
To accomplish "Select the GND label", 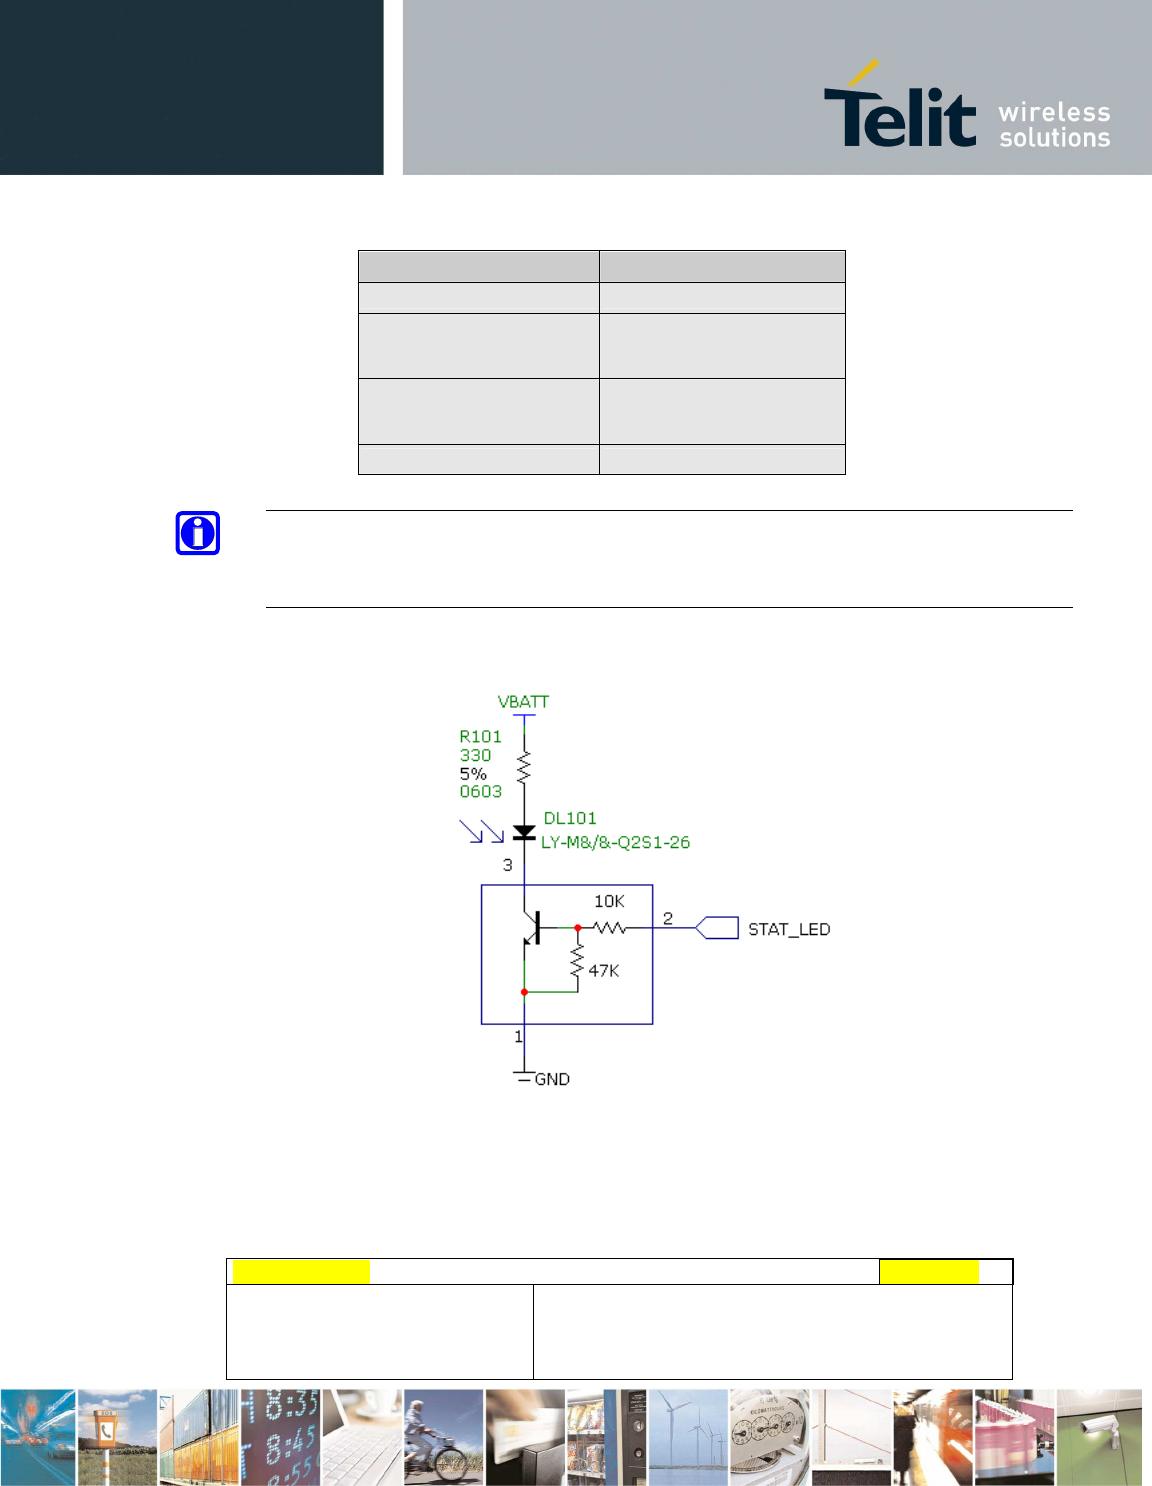I will tap(552, 1079).
